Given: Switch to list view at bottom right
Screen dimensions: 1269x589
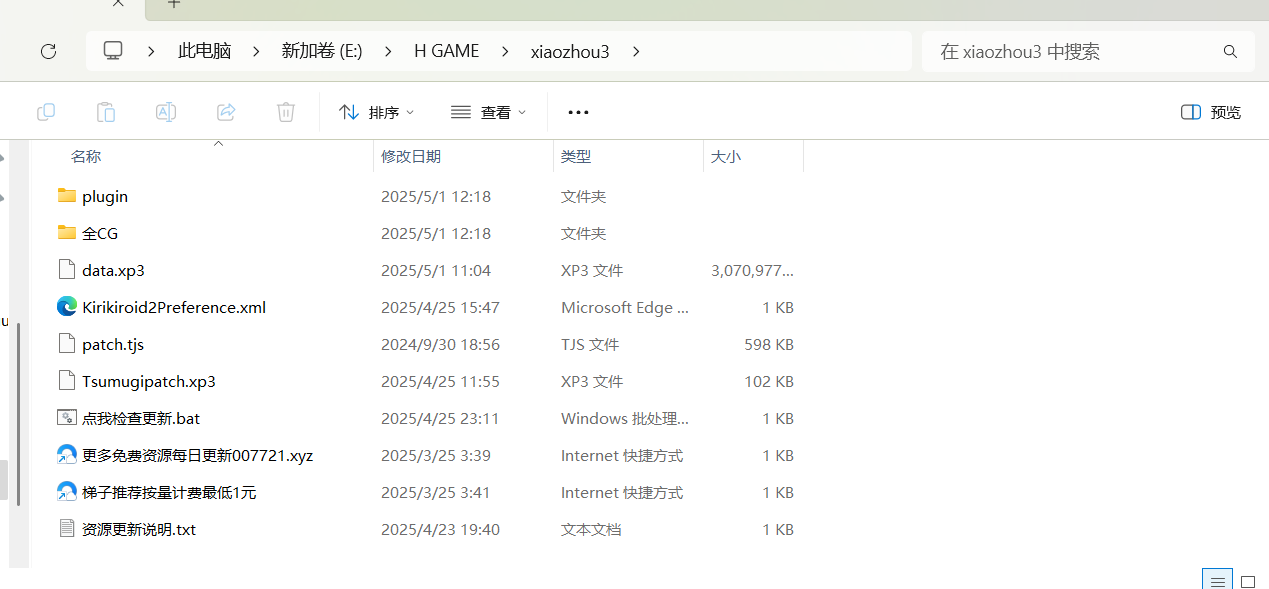Looking at the screenshot, I should 1217,580.
